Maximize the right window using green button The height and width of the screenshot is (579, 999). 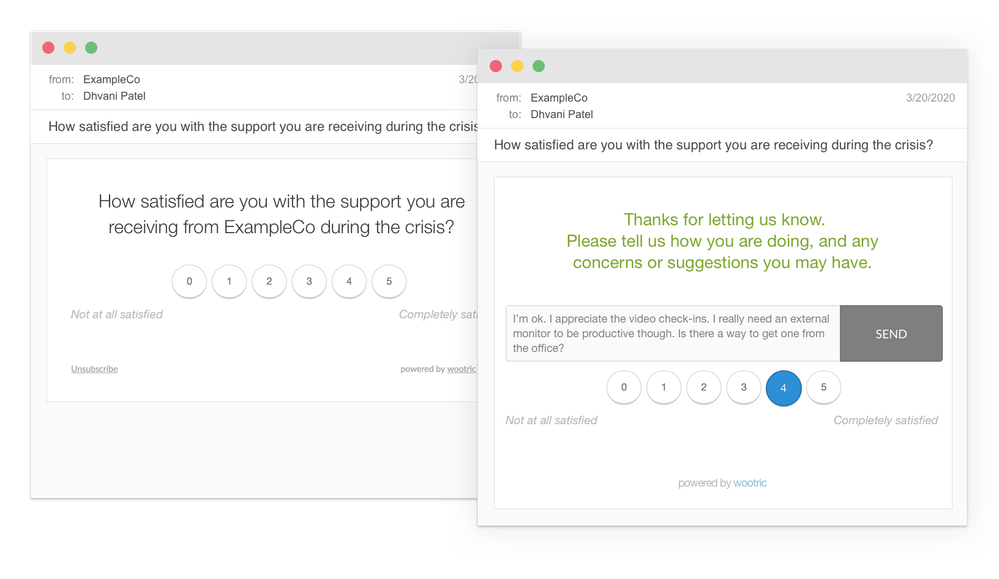click(539, 66)
